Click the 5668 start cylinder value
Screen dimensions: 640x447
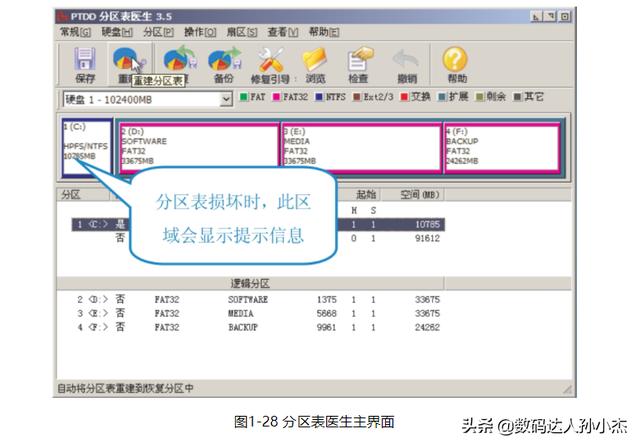(327, 314)
